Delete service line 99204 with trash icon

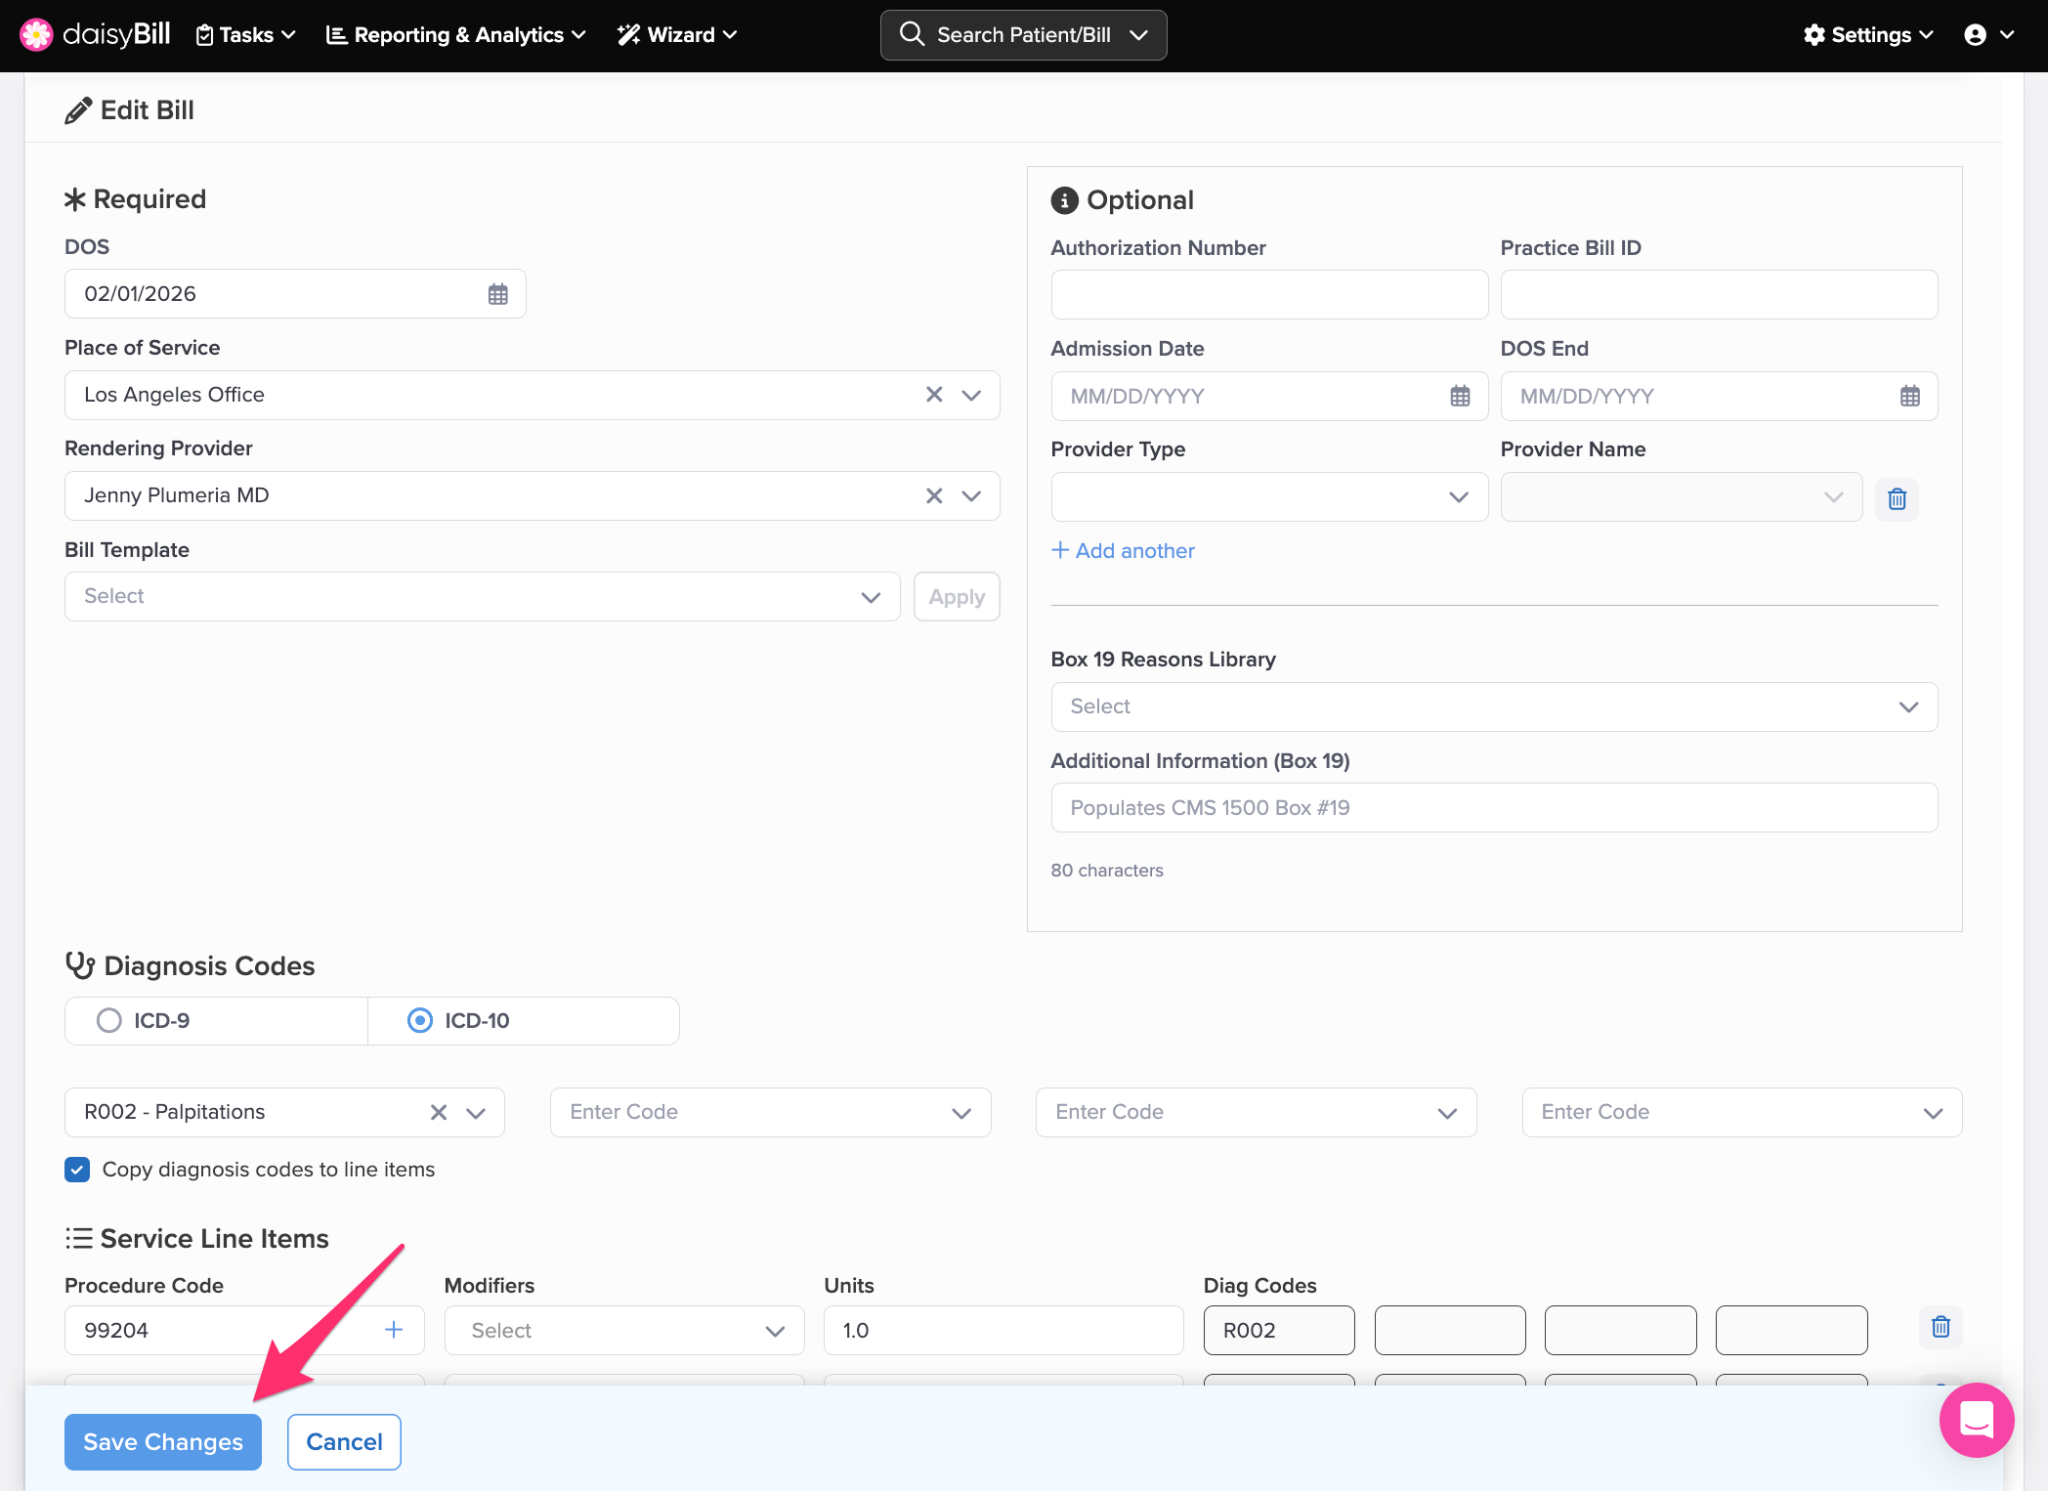point(1940,1327)
